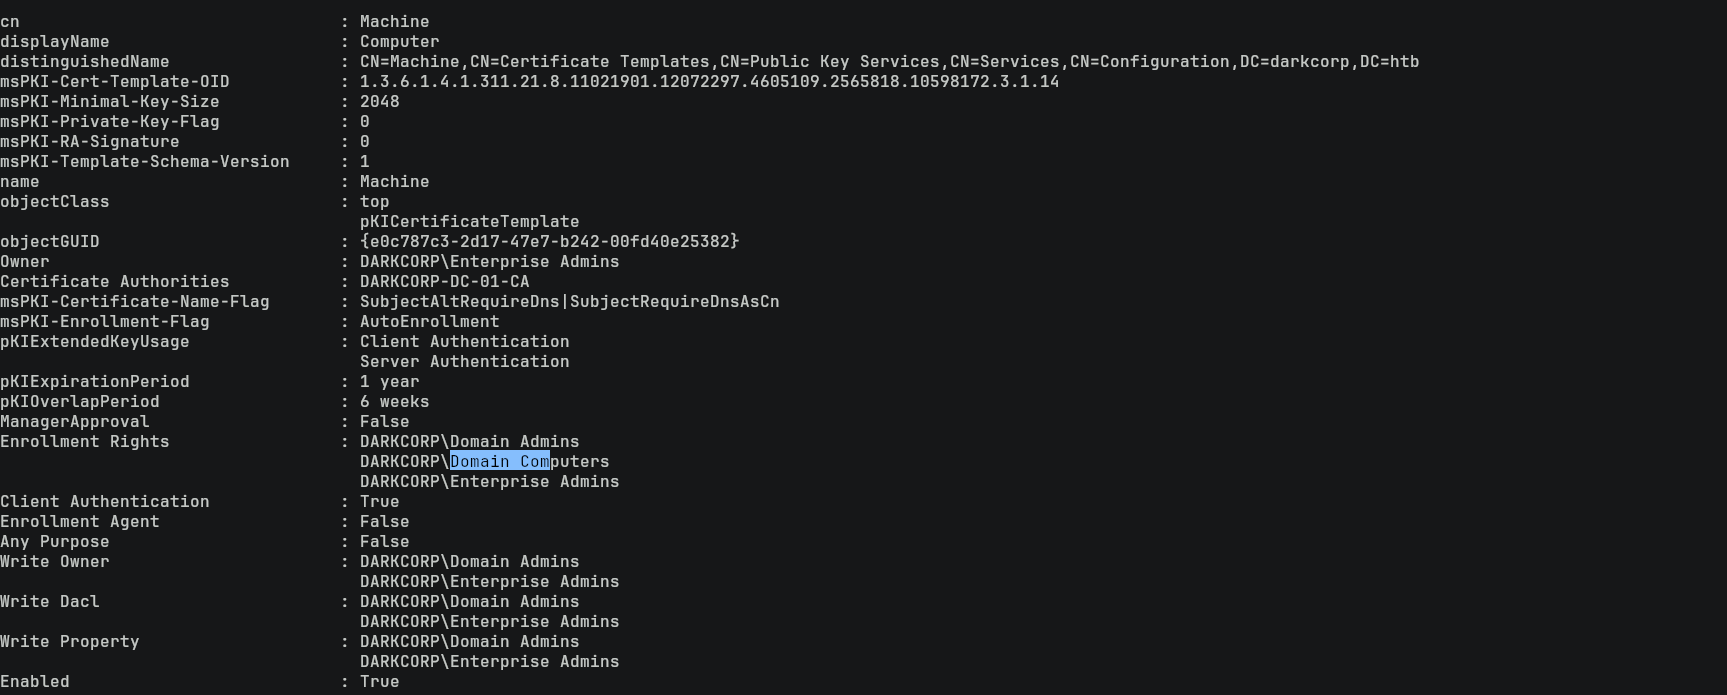Click the "1 year" expiration period value

pos(389,381)
